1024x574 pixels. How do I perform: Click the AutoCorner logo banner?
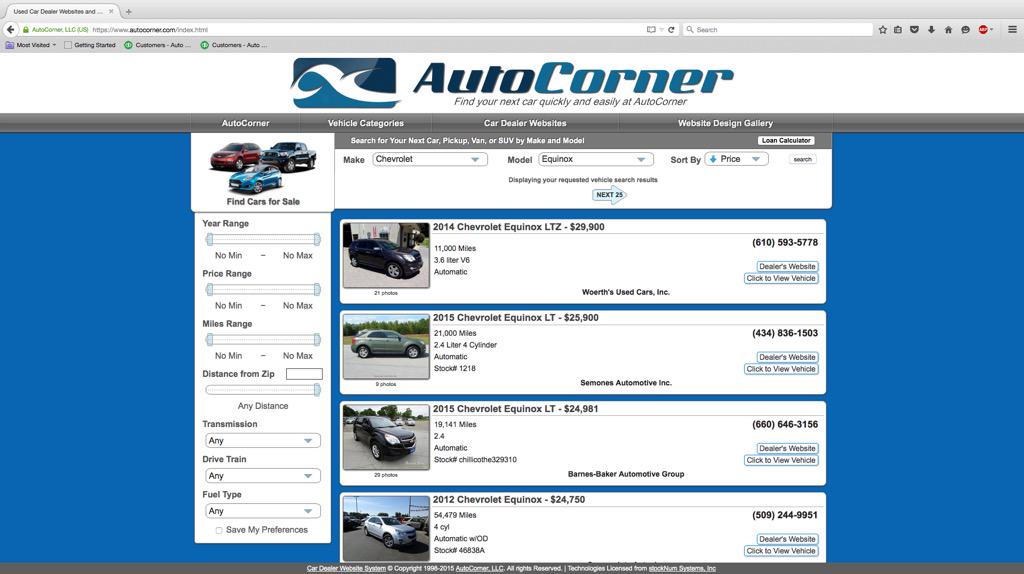point(513,83)
